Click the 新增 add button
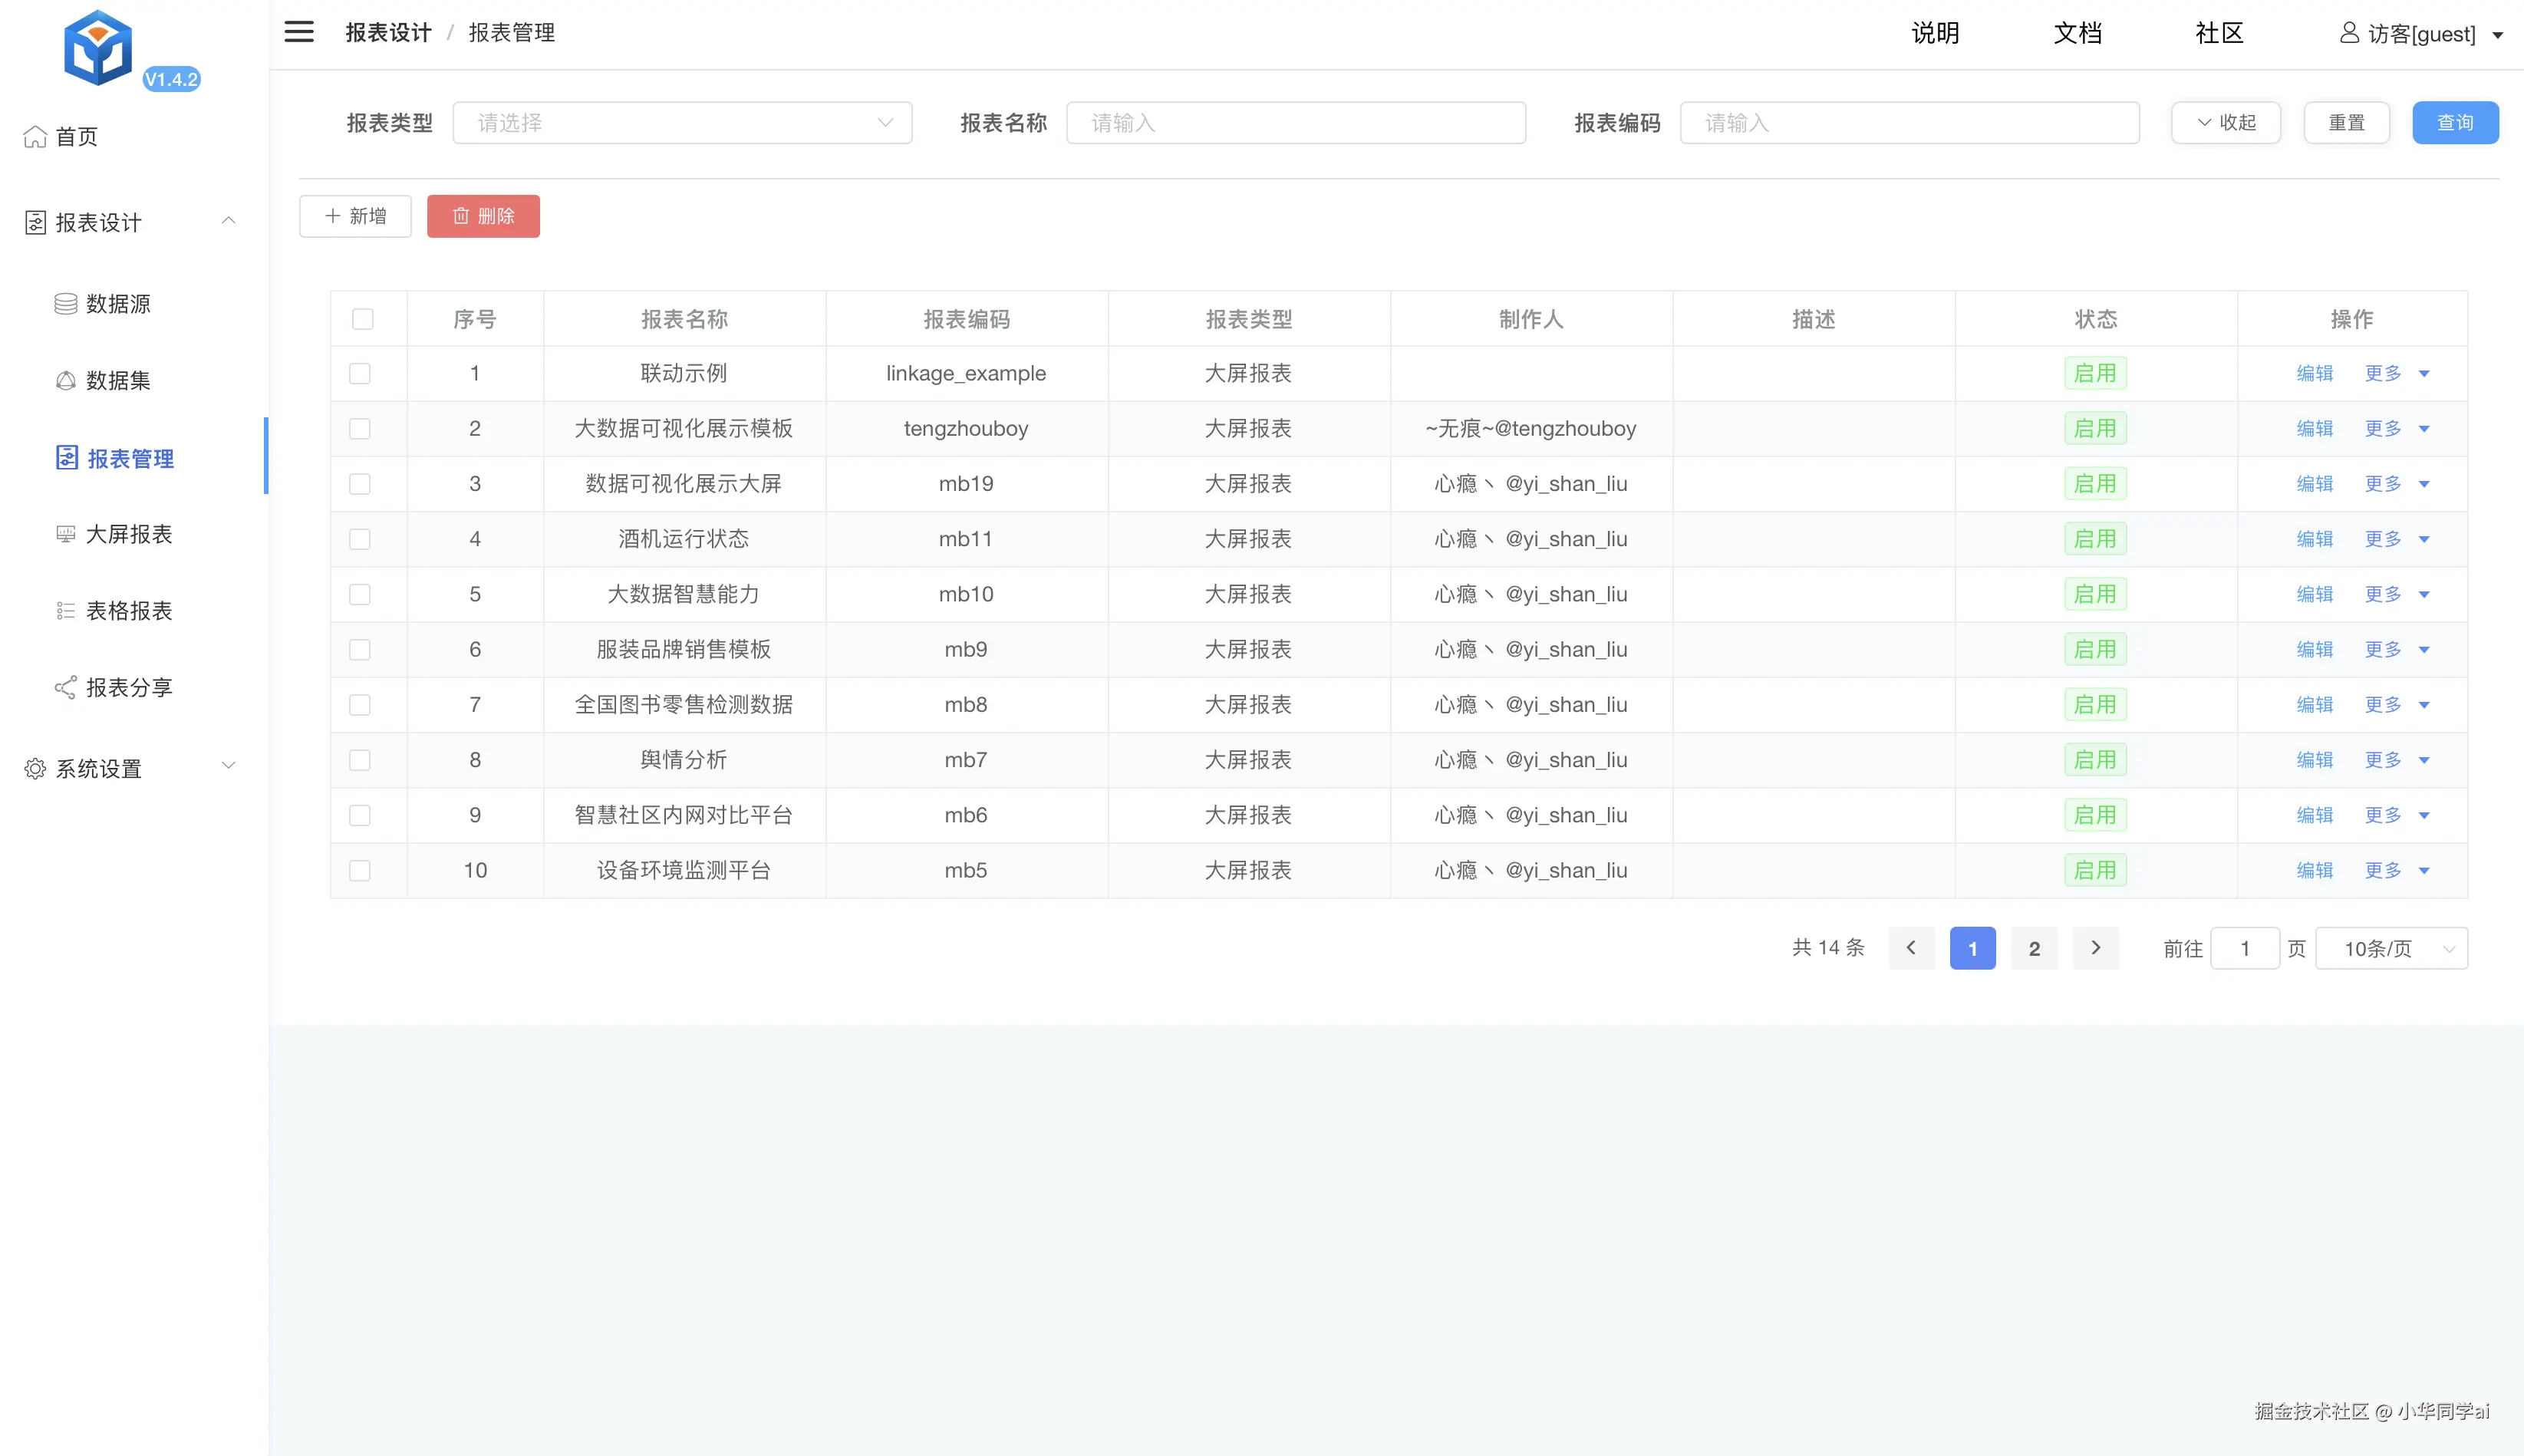The height and width of the screenshot is (1456, 2524). [x=355, y=216]
